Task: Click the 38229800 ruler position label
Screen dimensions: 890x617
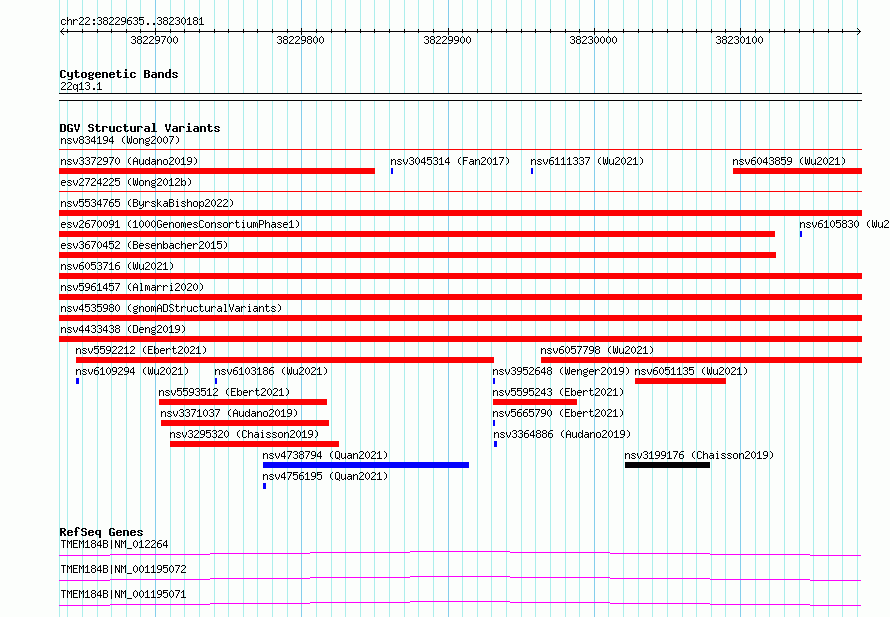Action: pyautogui.click(x=300, y=40)
